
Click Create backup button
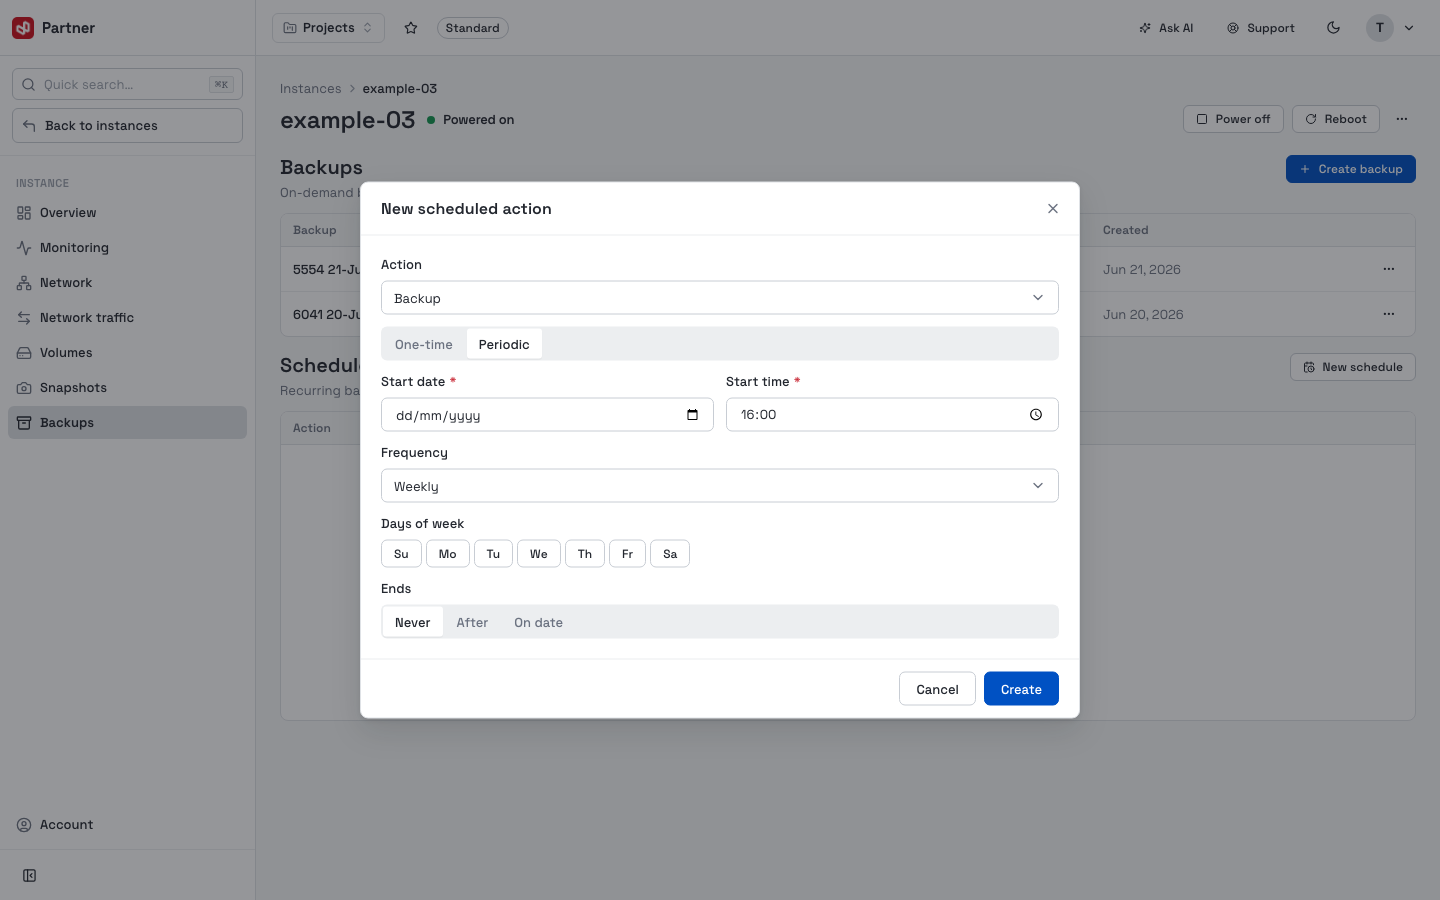click(x=1351, y=169)
